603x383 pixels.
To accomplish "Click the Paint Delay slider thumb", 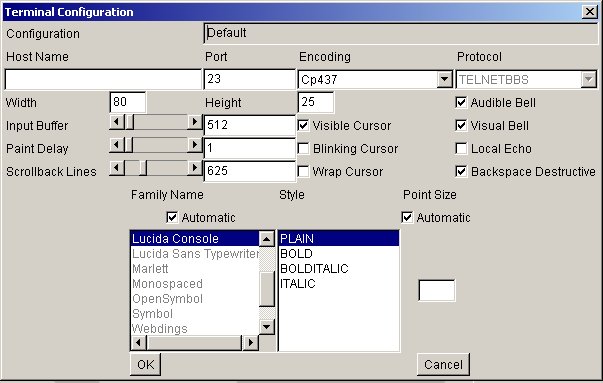I will (129, 145).
